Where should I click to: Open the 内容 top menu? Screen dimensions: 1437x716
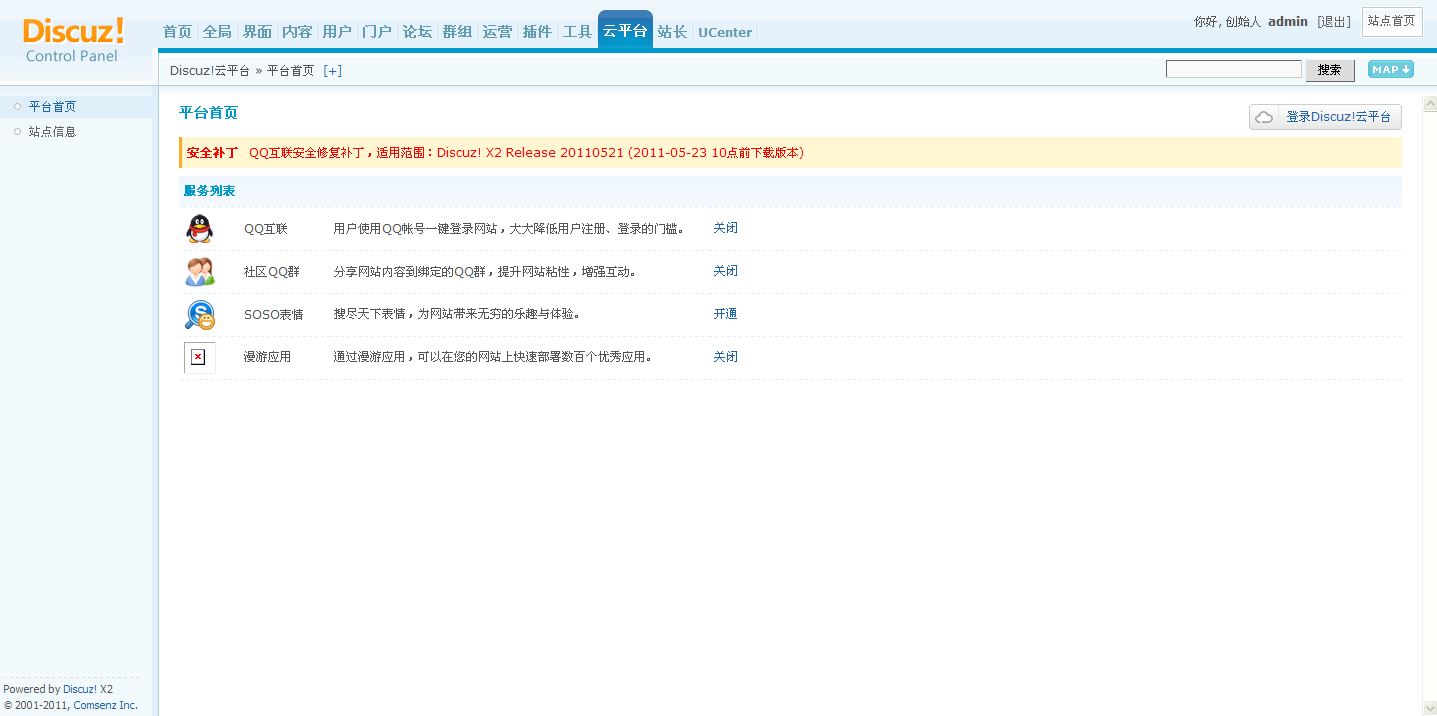(x=297, y=32)
